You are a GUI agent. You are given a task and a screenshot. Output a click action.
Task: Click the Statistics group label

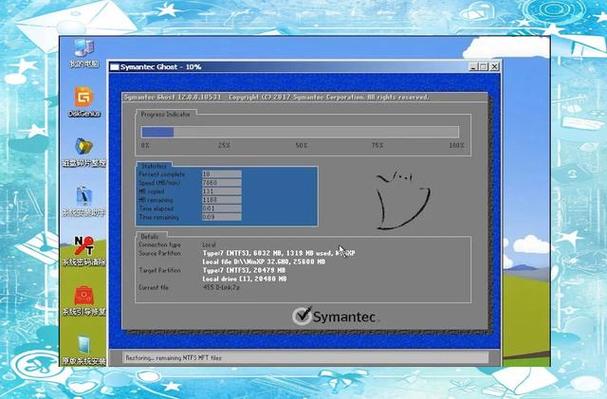pyautogui.click(x=154, y=166)
